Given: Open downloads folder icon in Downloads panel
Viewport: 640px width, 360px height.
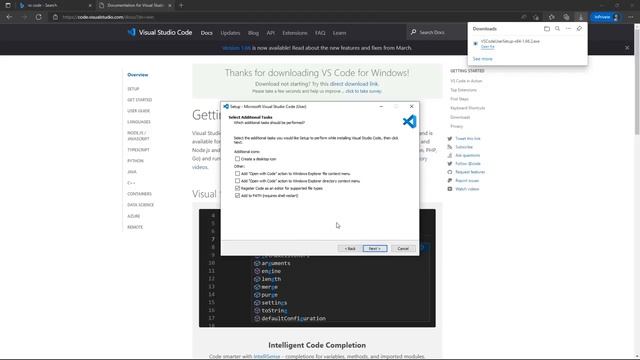Looking at the screenshot, I should pos(547,29).
